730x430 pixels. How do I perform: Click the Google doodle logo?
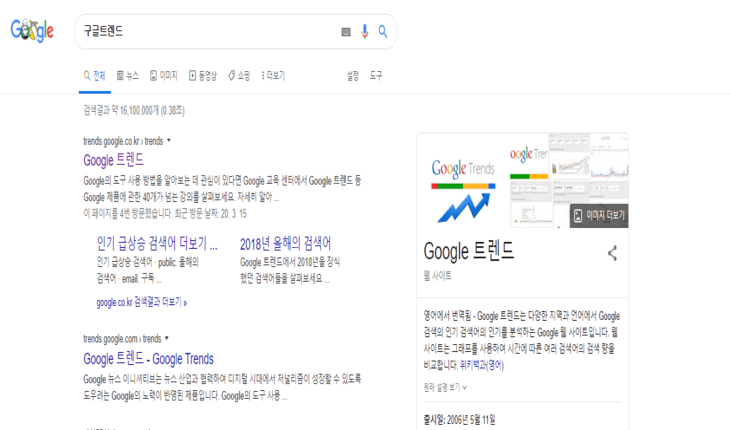[32, 31]
